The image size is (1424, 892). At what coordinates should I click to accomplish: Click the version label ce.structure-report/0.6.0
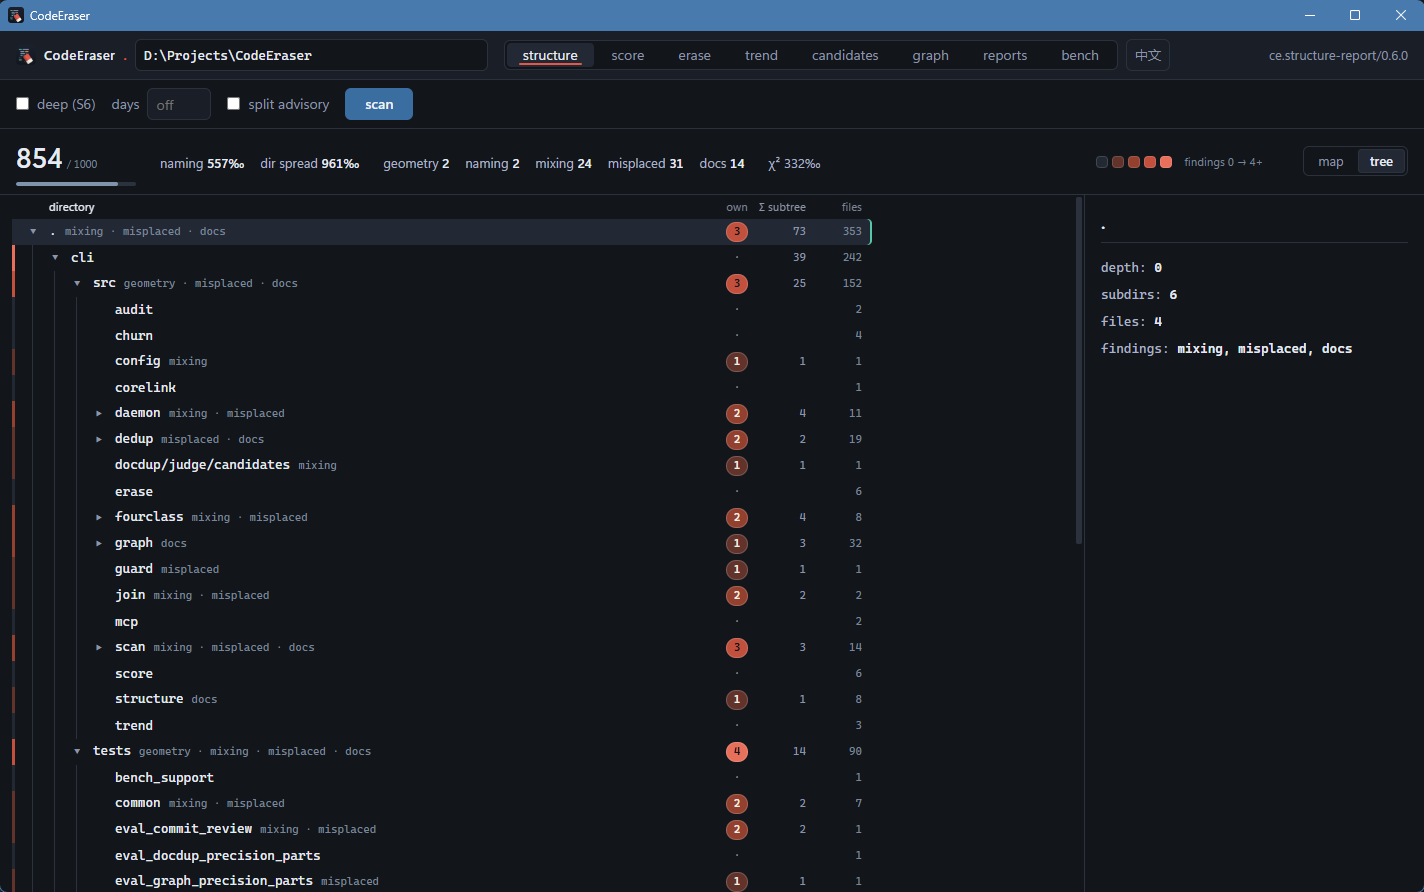pos(1338,56)
